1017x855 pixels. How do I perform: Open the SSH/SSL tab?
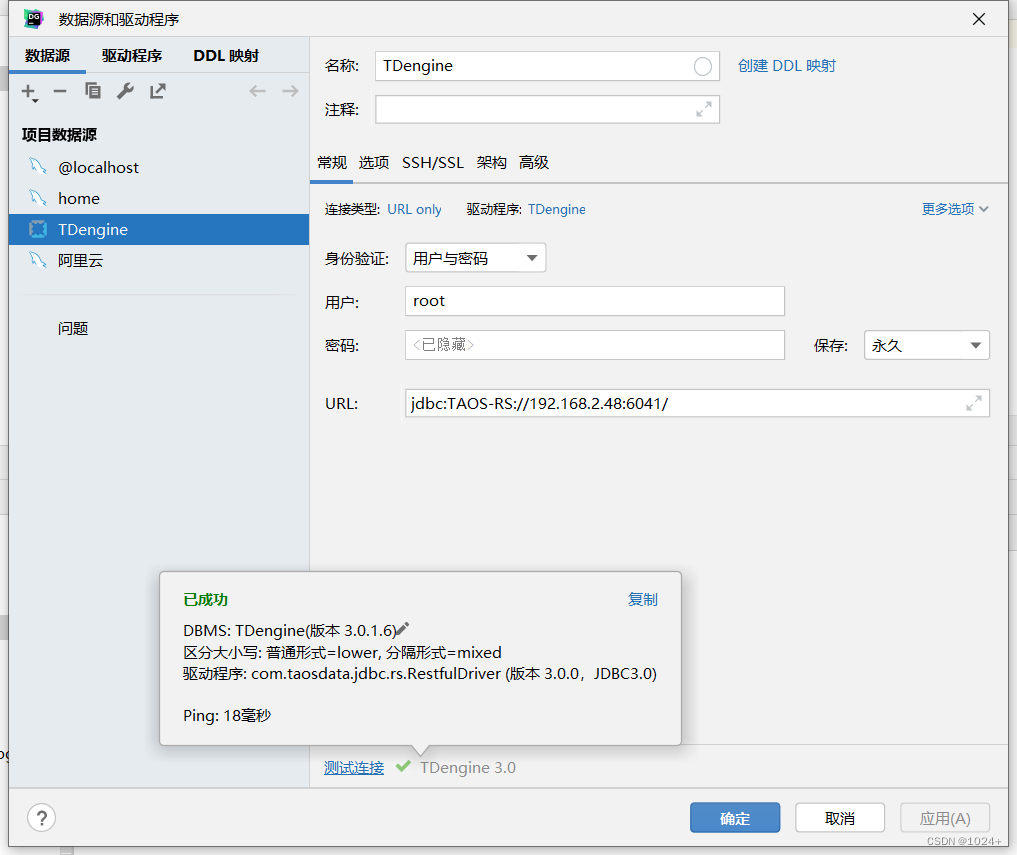click(x=433, y=162)
